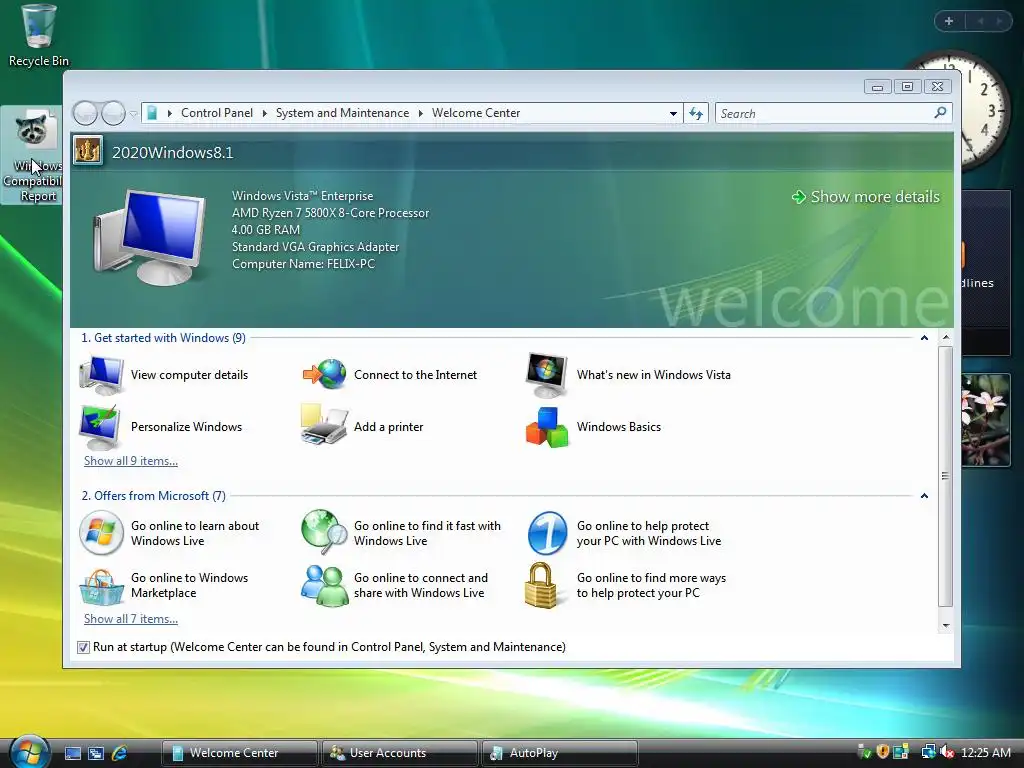Click the user account chess picture
The image size is (1024, 768).
click(88, 152)
